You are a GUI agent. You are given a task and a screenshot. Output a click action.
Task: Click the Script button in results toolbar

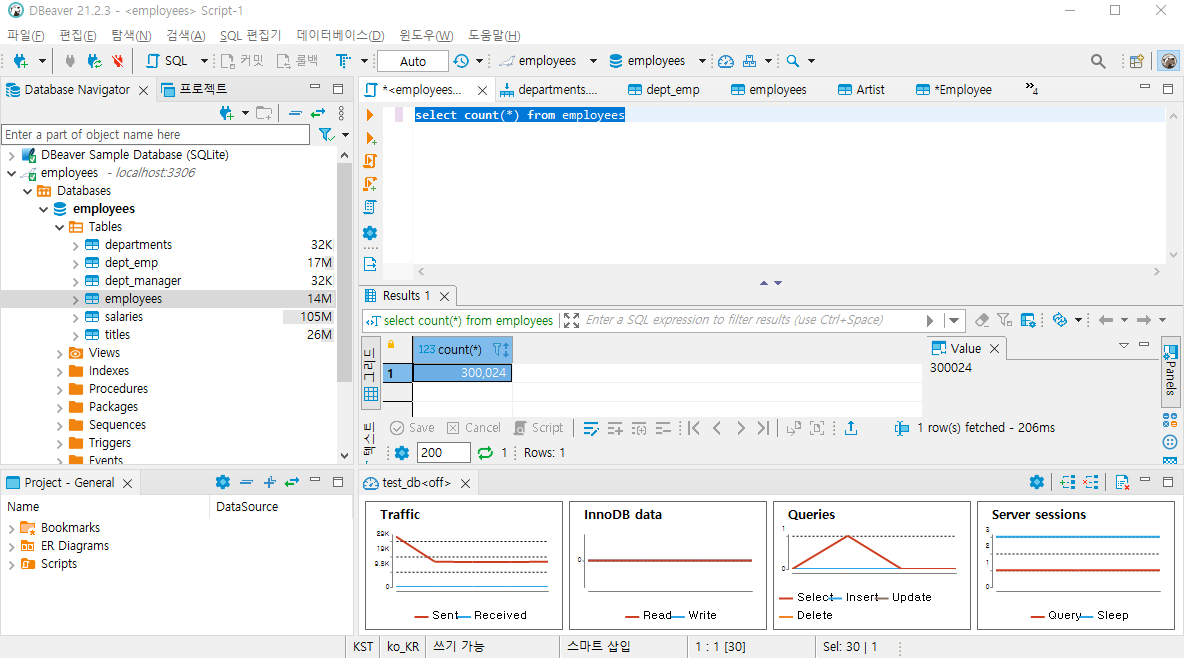538,428
